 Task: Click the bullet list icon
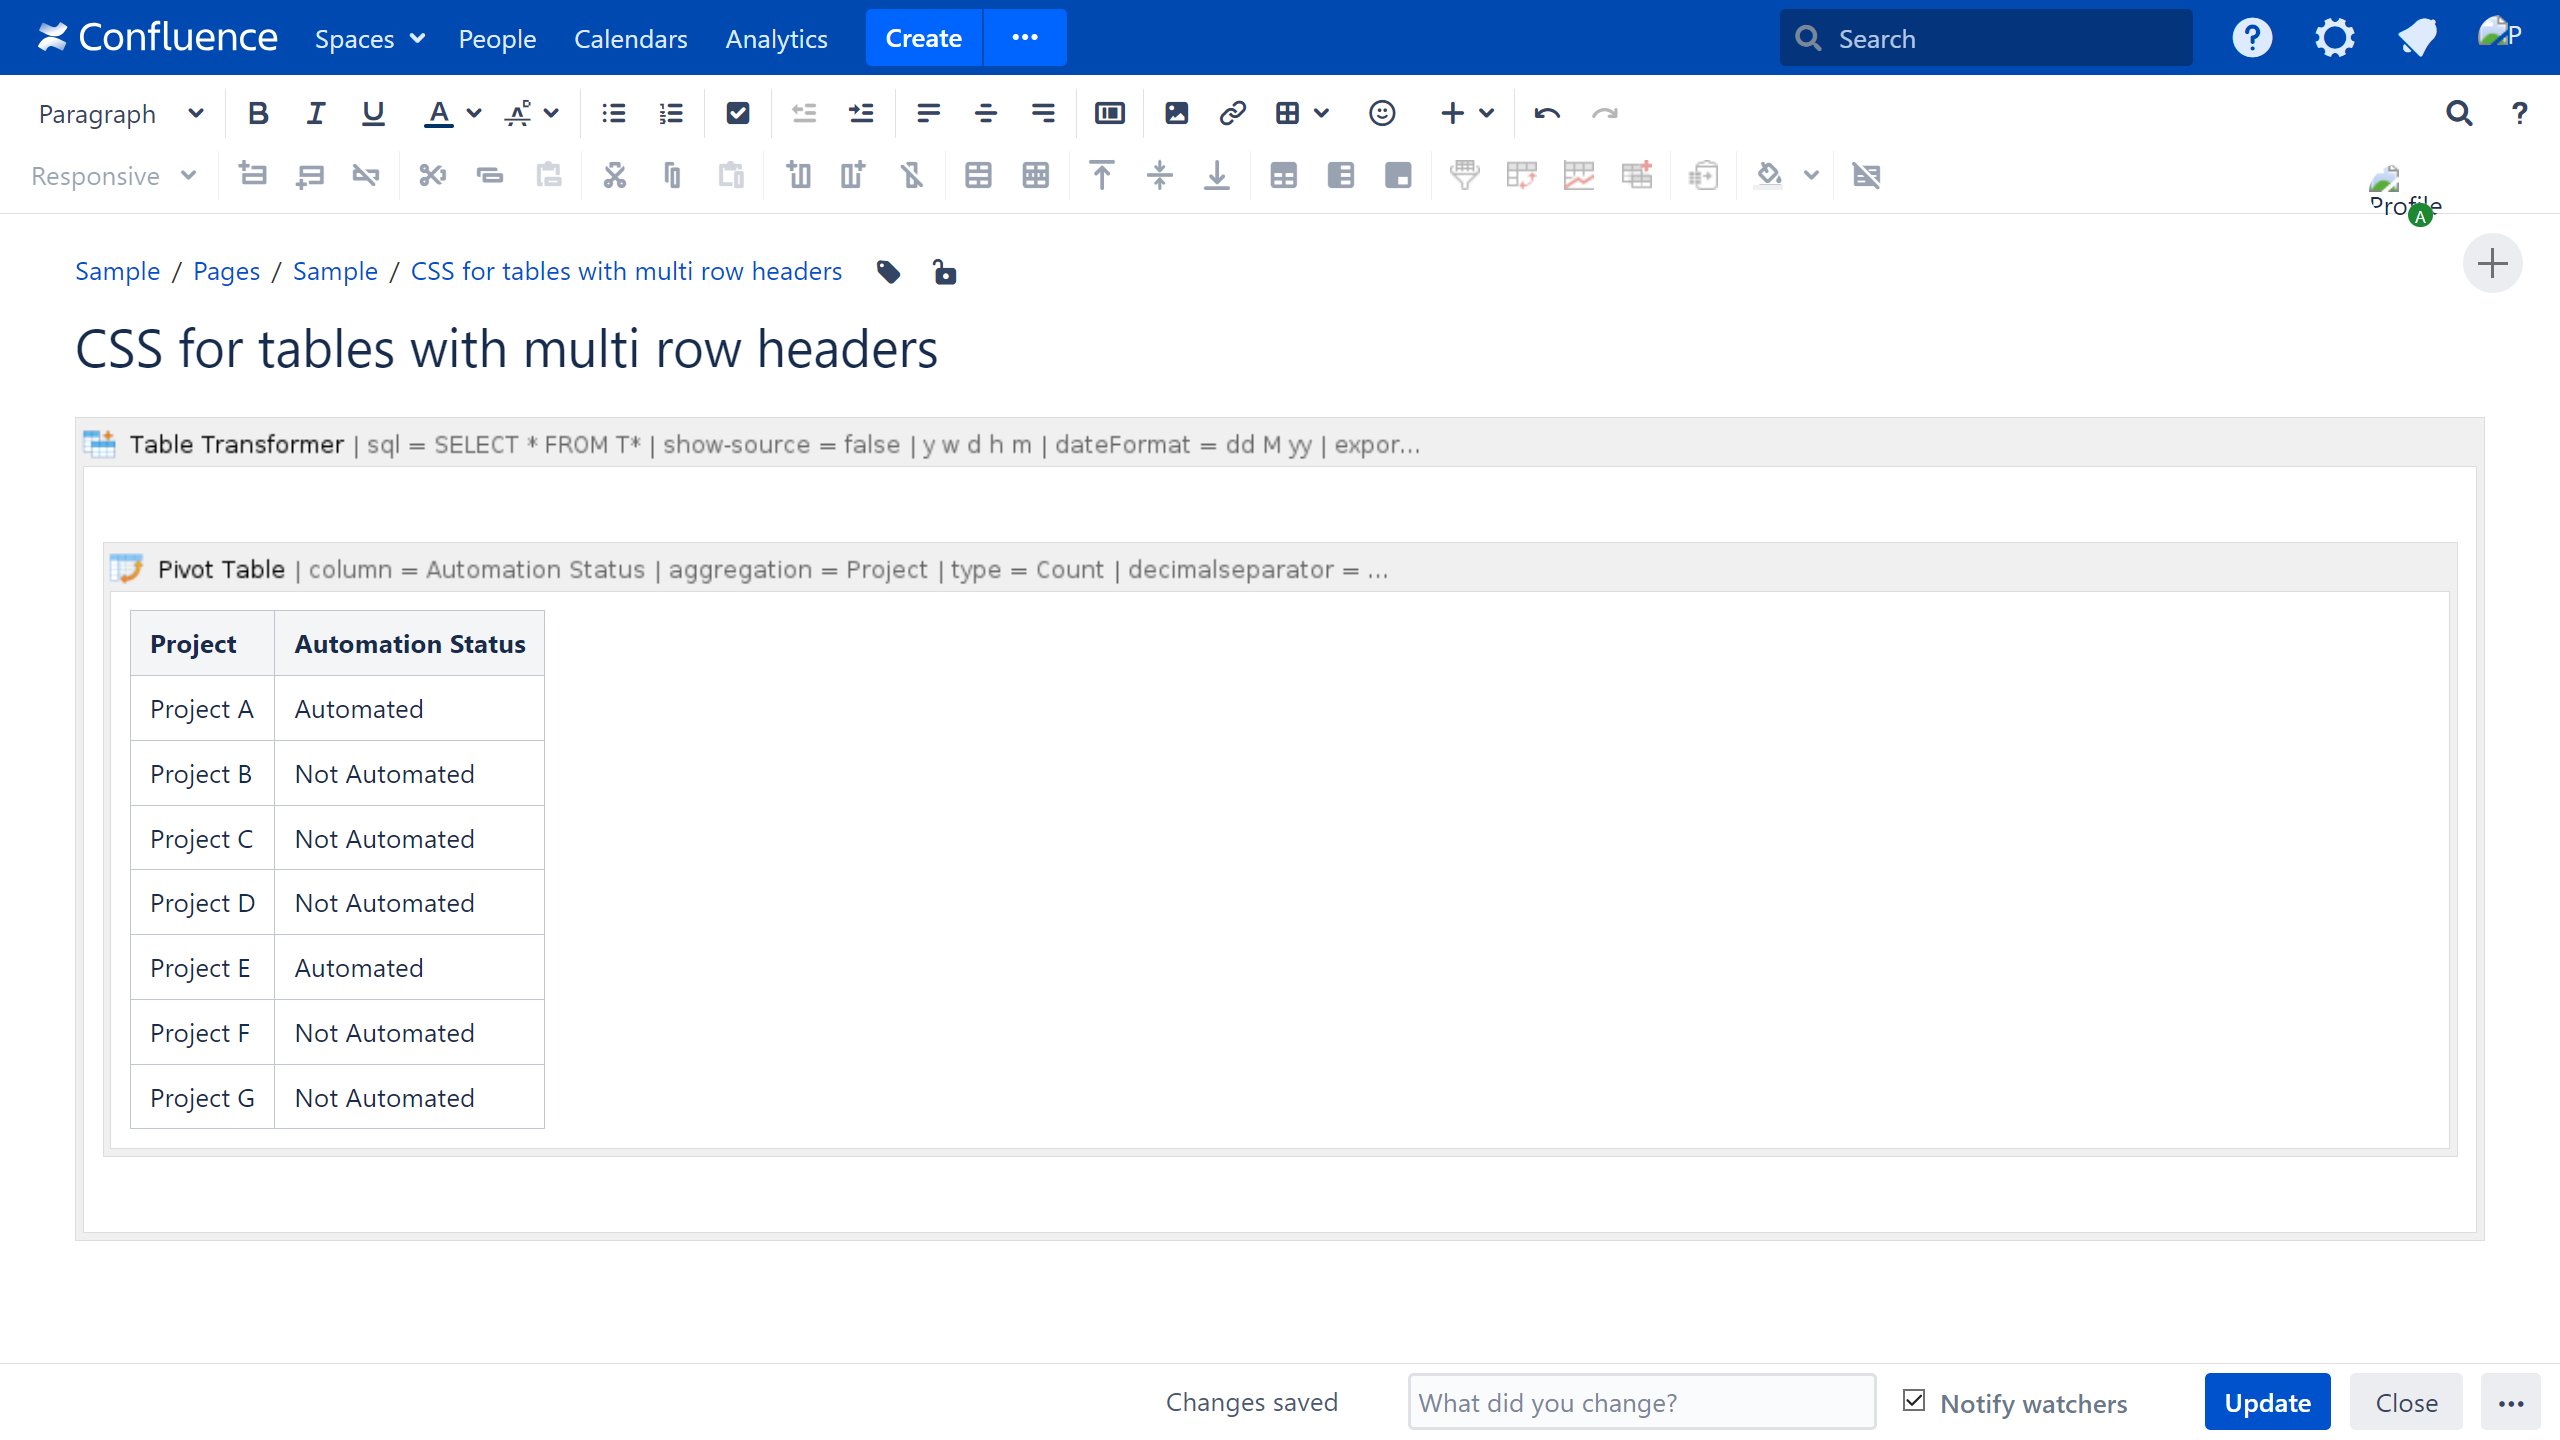[613, 113]
